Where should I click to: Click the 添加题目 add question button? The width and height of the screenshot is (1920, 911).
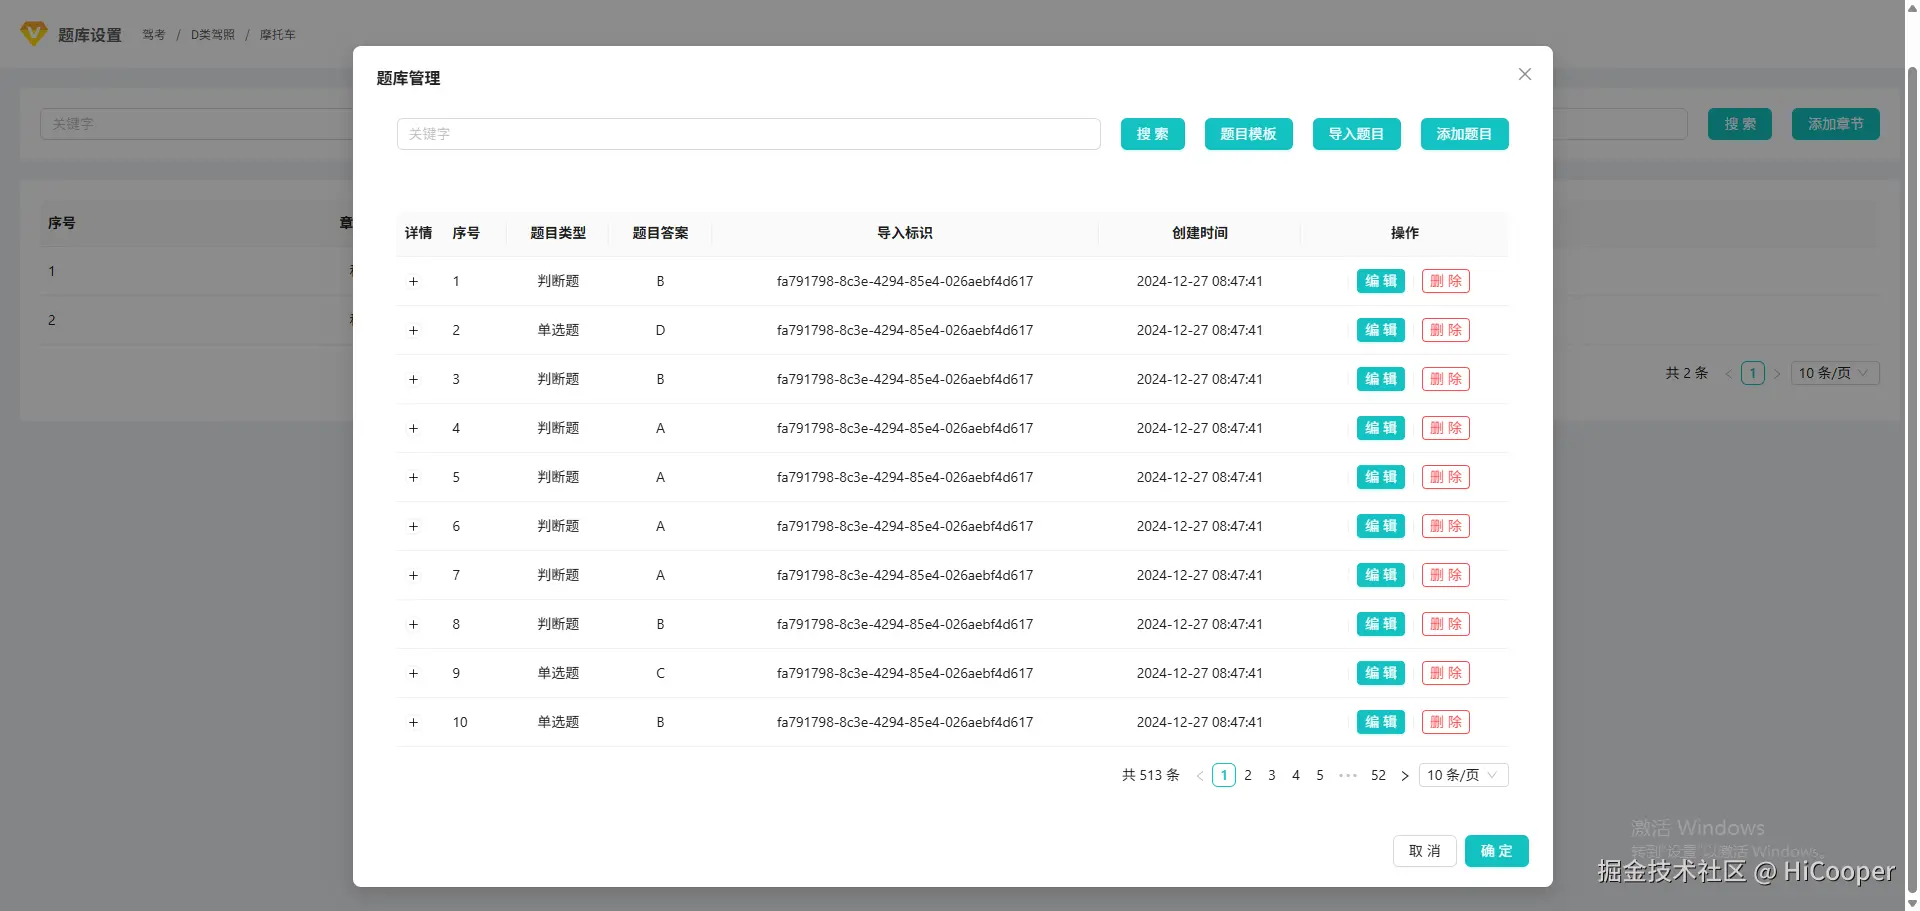[1464, 133]
